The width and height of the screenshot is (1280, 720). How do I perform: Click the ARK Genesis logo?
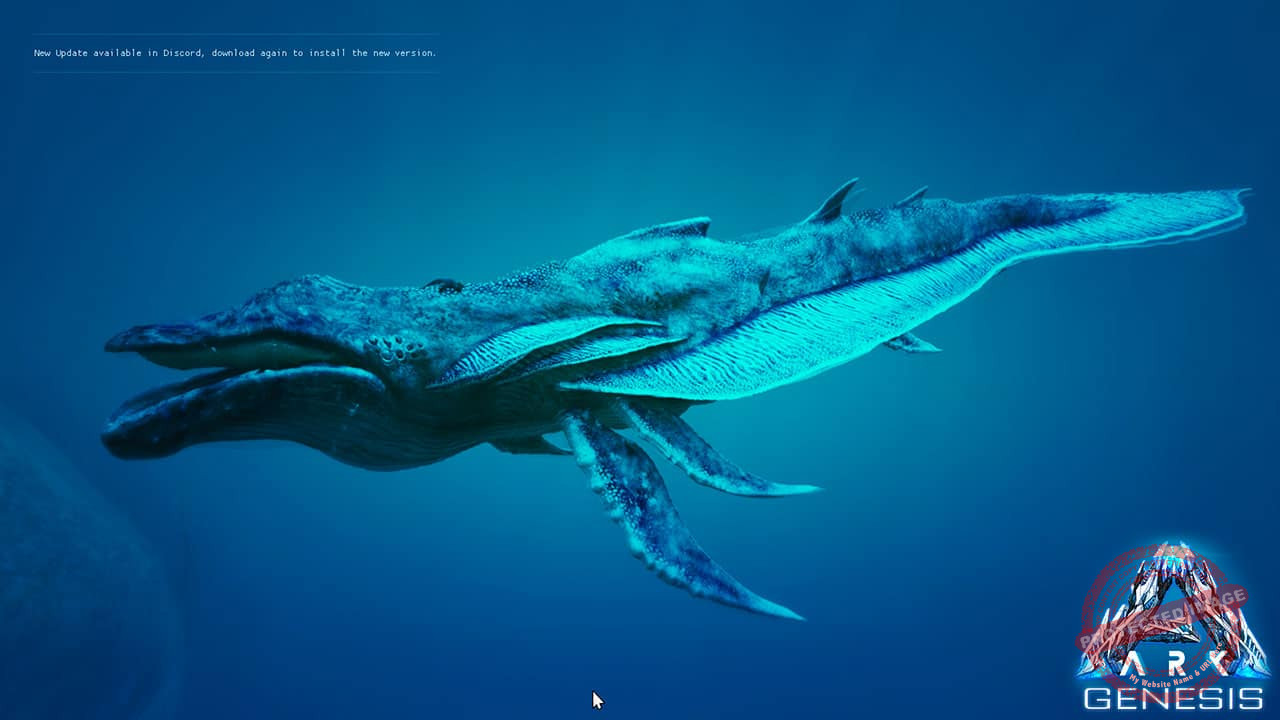click(x=1172, y=626)
